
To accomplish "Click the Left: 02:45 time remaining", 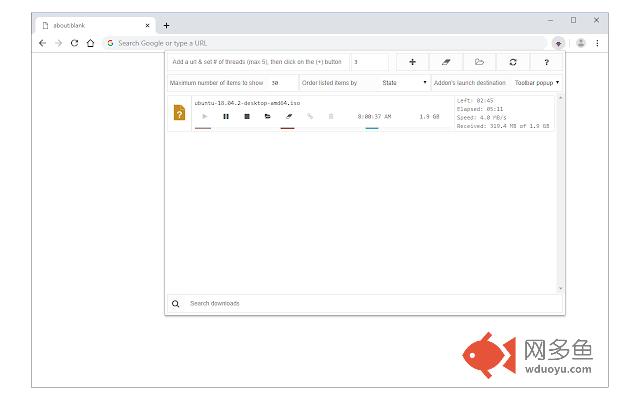I will pyautogui.click(x=475, y=100).
